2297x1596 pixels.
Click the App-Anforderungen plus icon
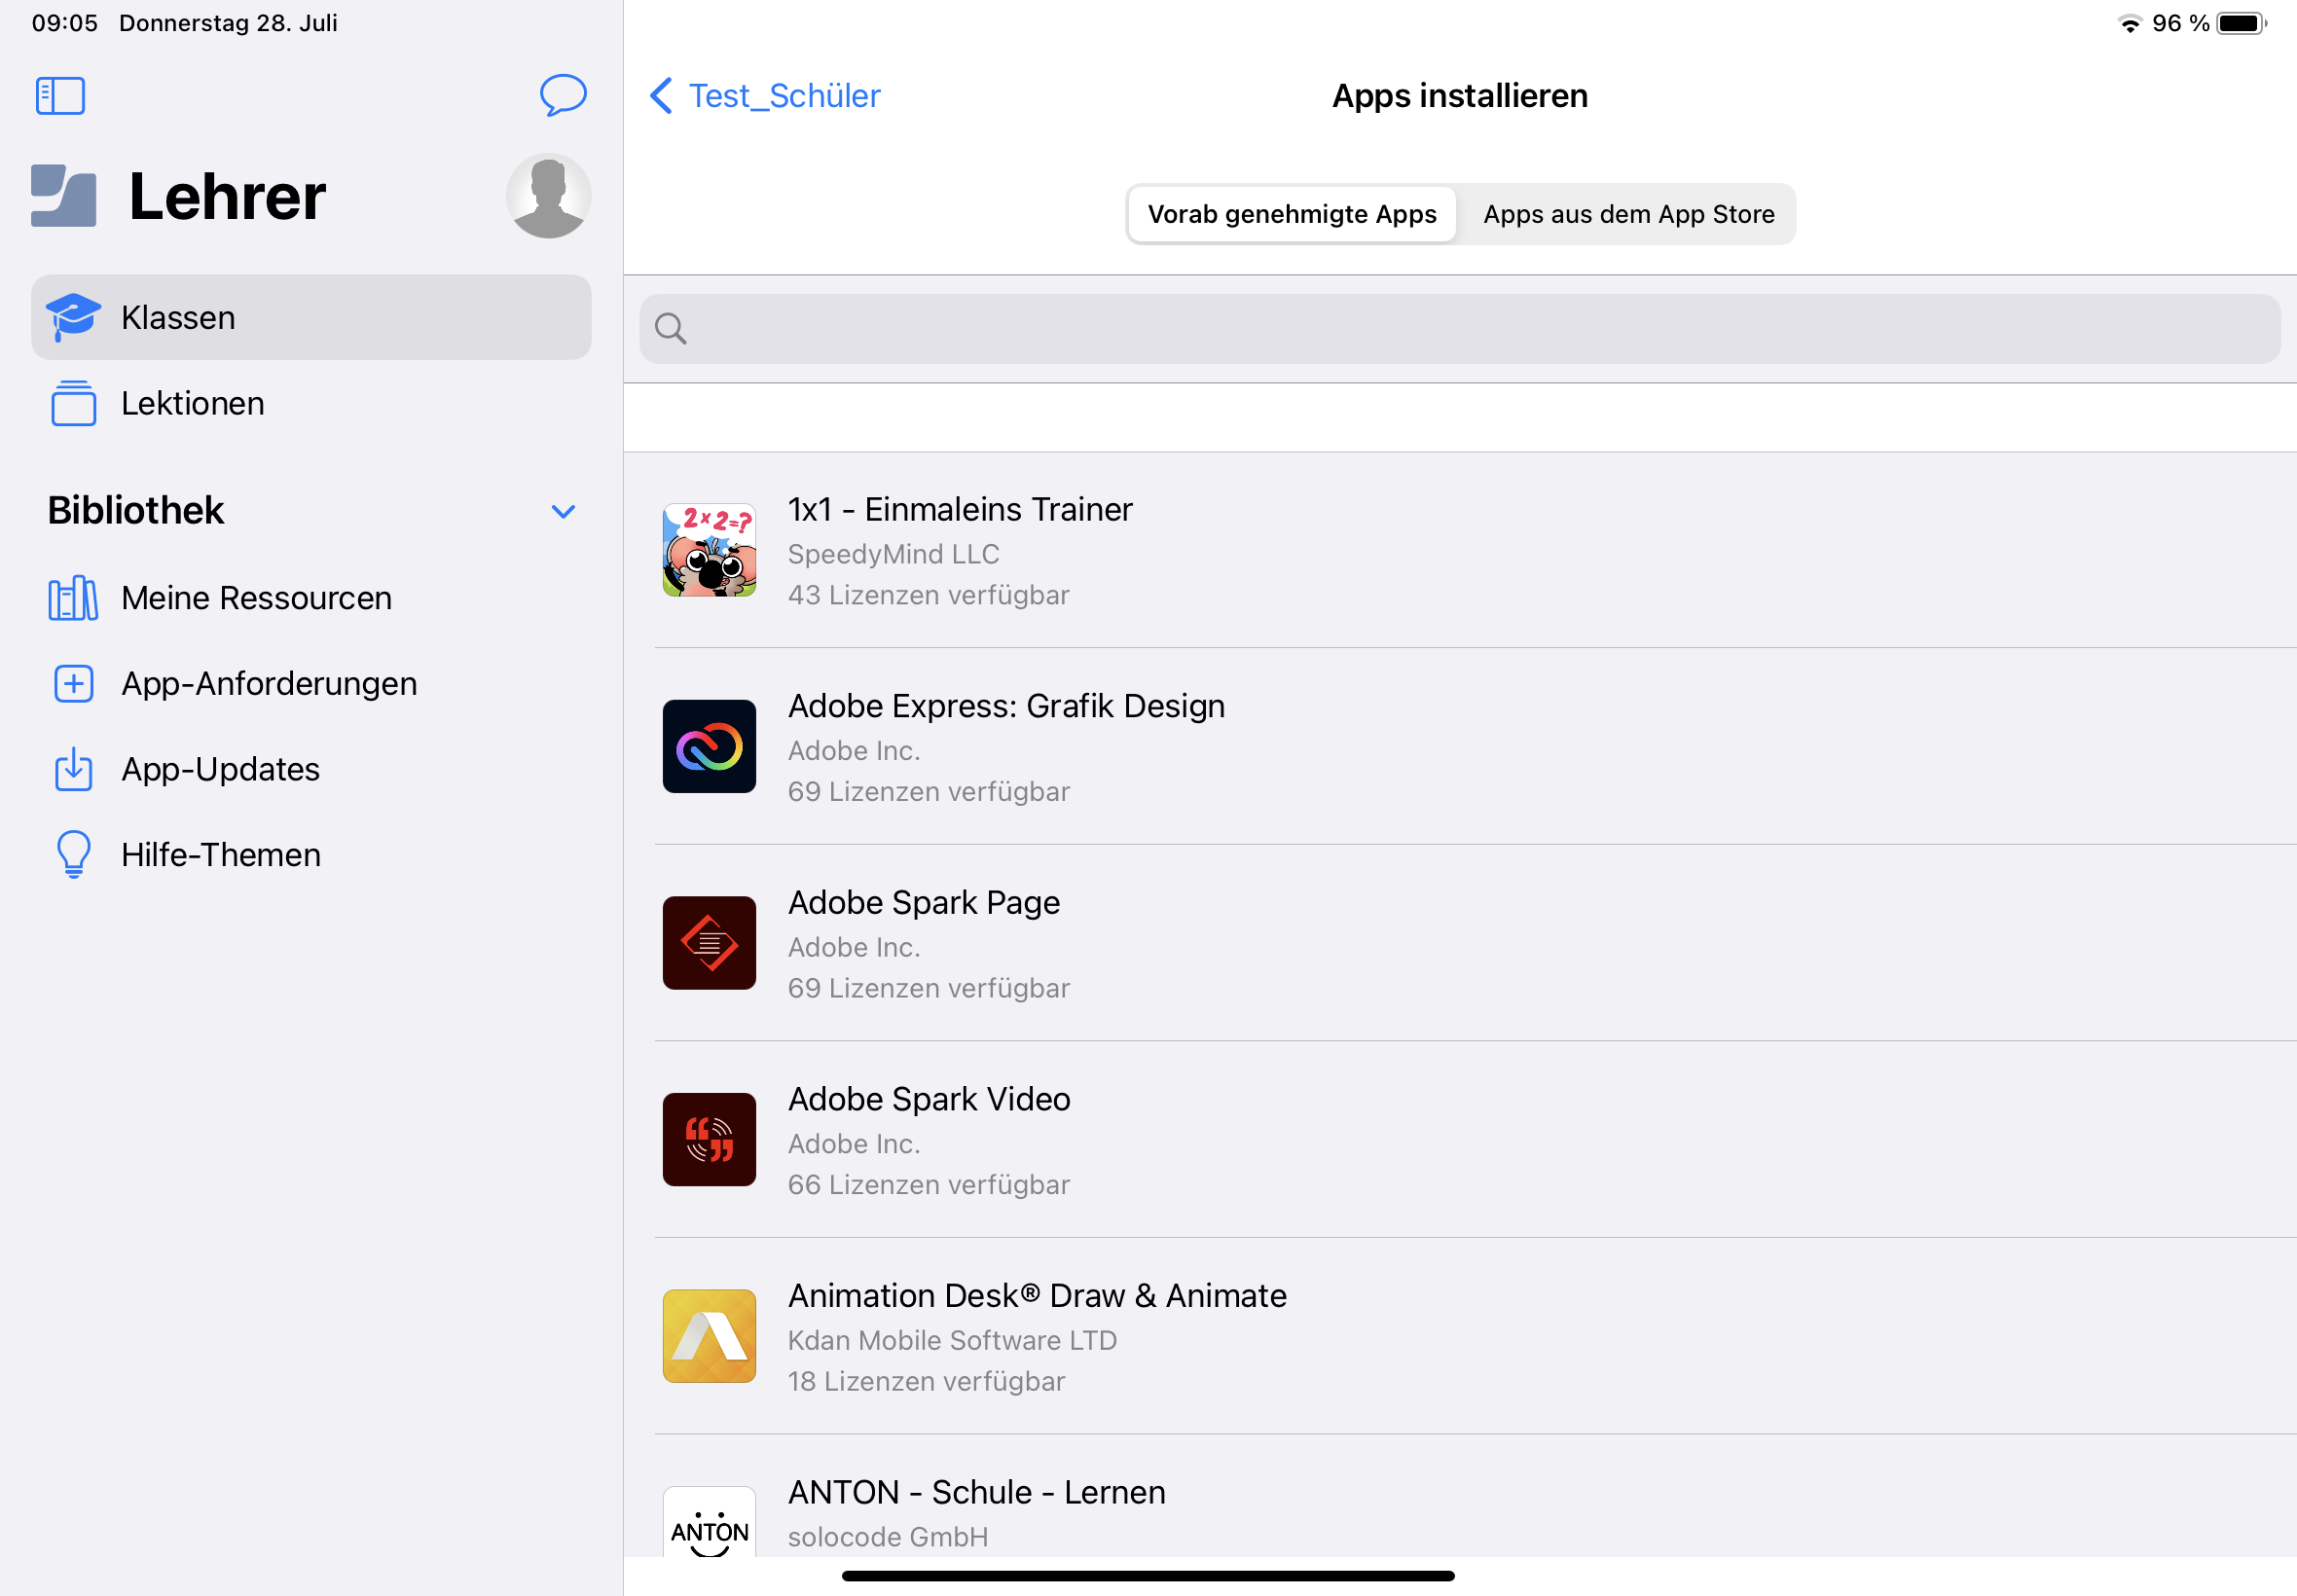pos(73,684)
